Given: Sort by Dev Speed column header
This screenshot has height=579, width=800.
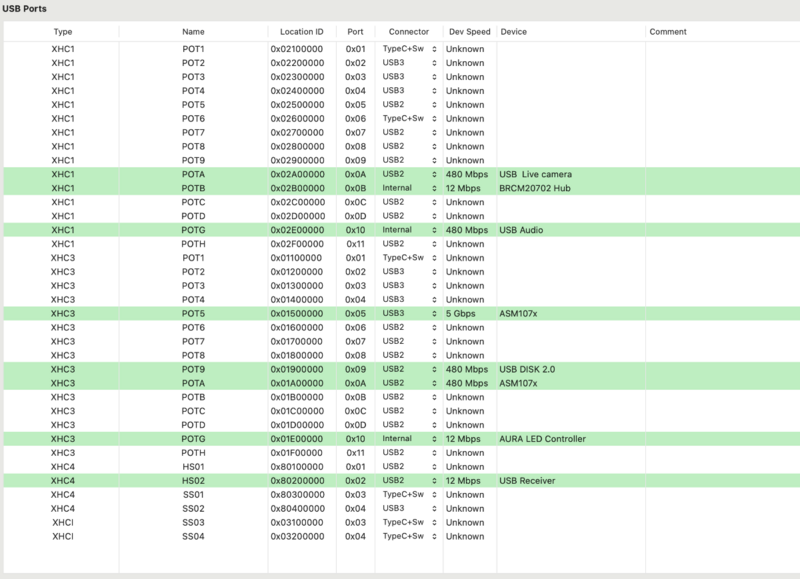Looking at the screenshot, I should [469, 32].
